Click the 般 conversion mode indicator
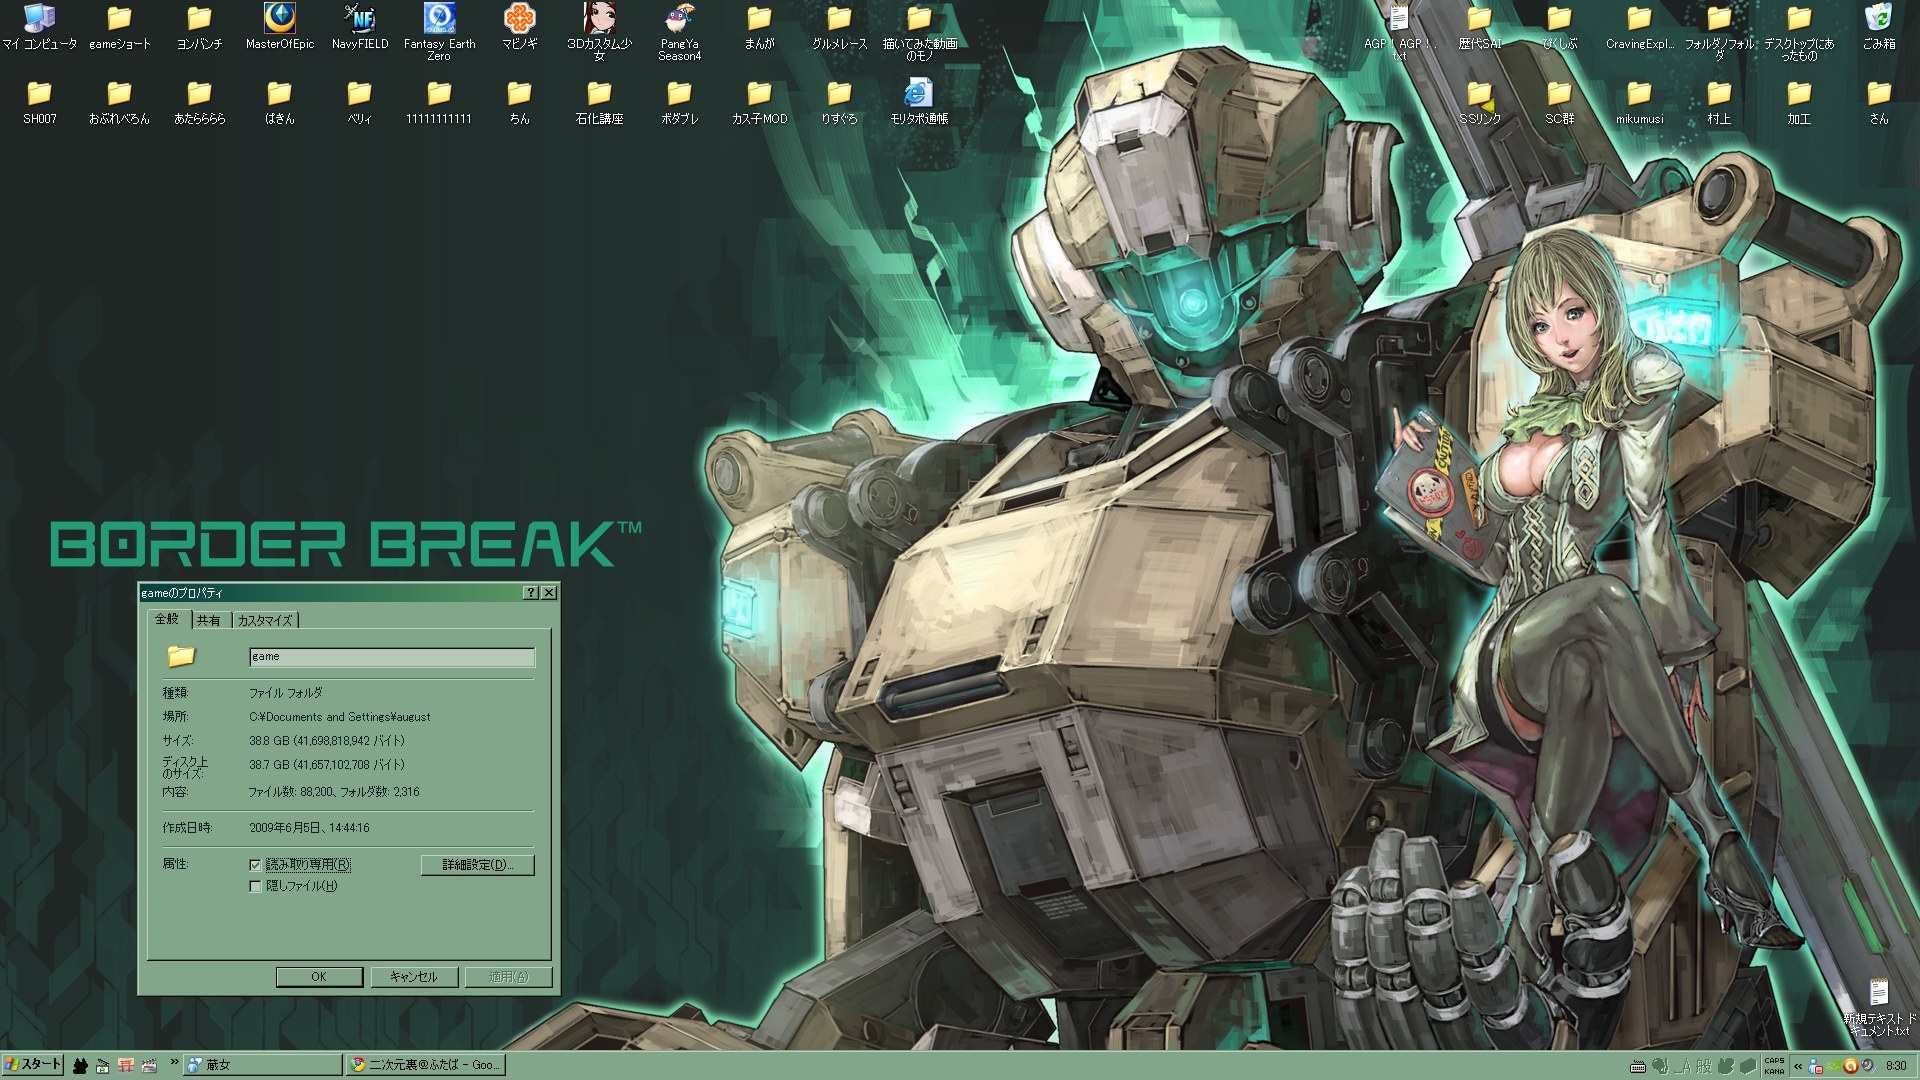Screen dimensions: 1920x1080 tap(1704, 1066)
